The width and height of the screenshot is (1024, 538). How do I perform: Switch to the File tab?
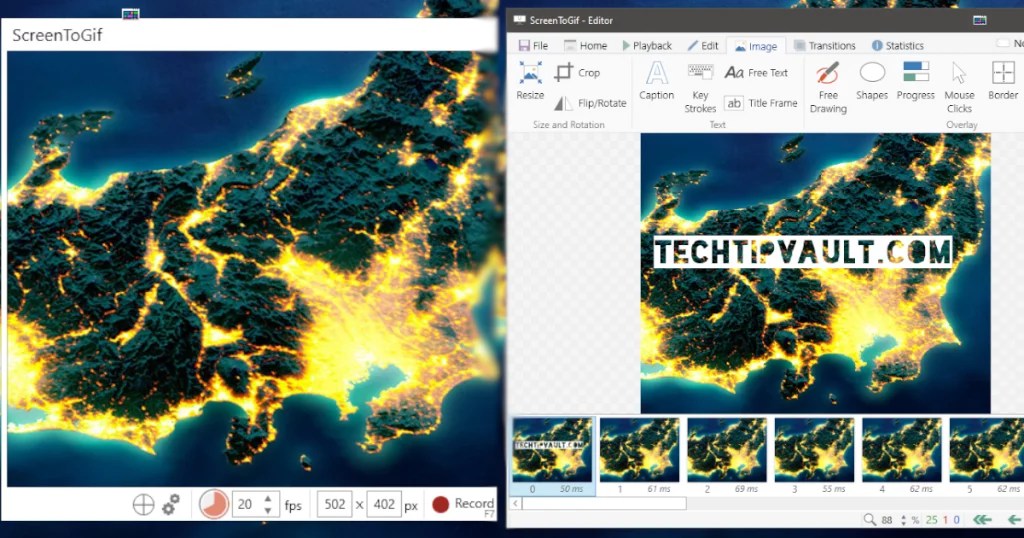(x=533, y=46)
